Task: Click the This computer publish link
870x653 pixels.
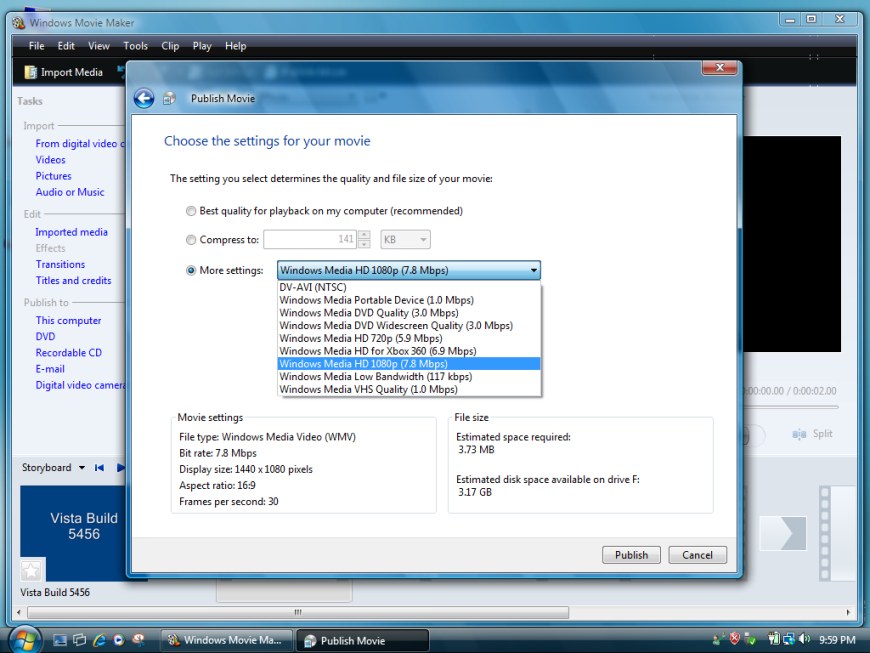Action: 69,320
